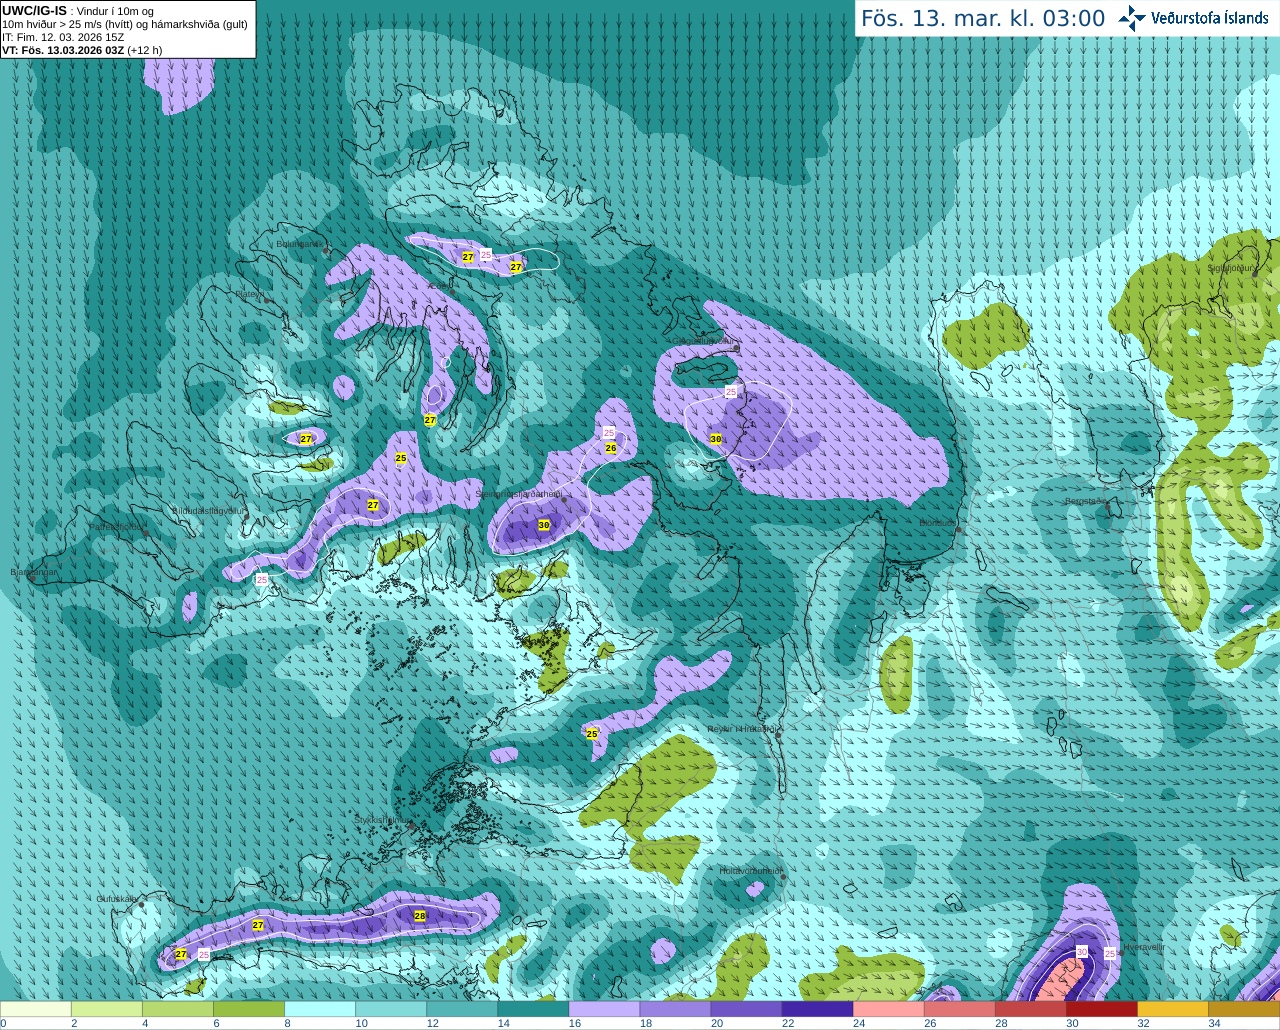Viewport: 1280px width, 1030px height.
Task: Click the Blönduós station label
Action: (938, 522)
